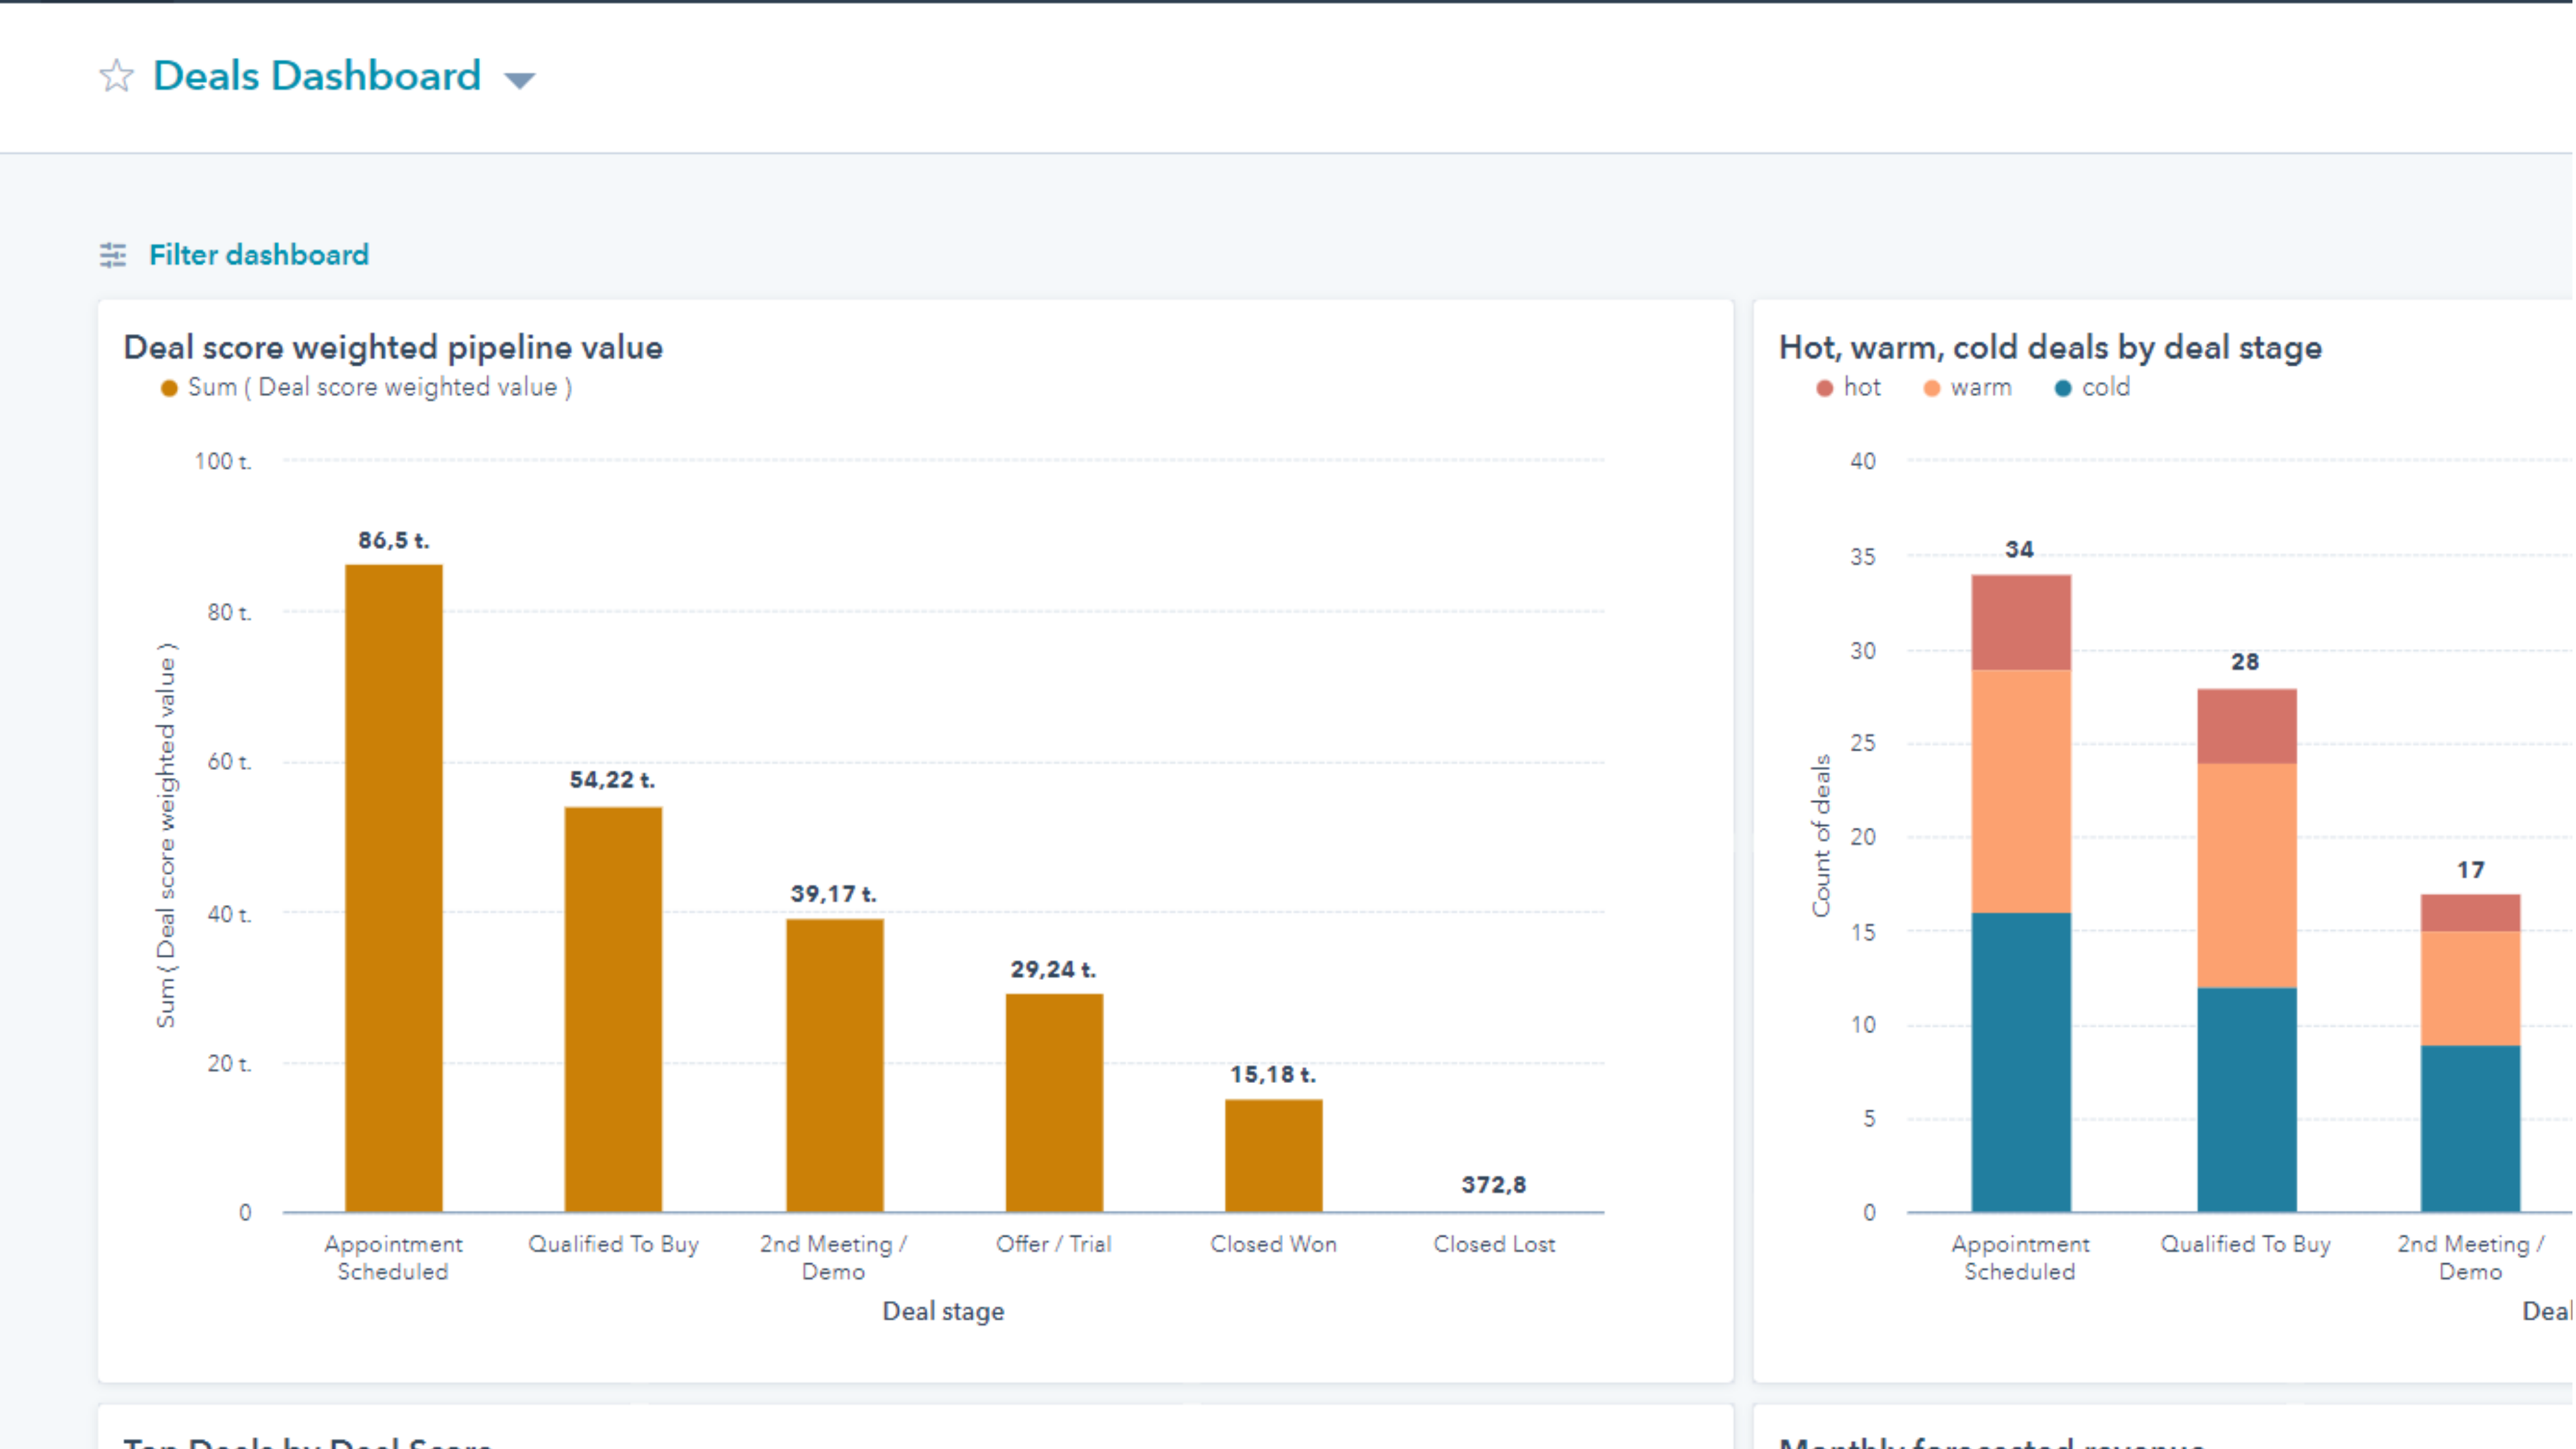Screen dimensions: 2576x1449
Task: Select the Appointment Scheduled pipeline bar
Action: [393, 890]
